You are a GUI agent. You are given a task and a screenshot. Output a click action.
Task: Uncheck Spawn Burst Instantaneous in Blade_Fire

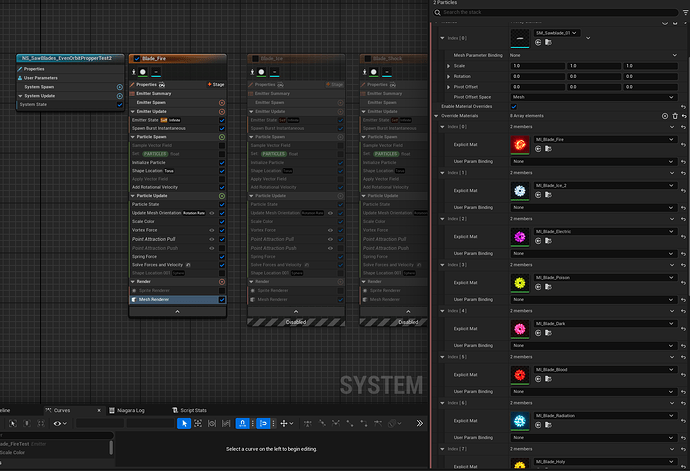222,129
